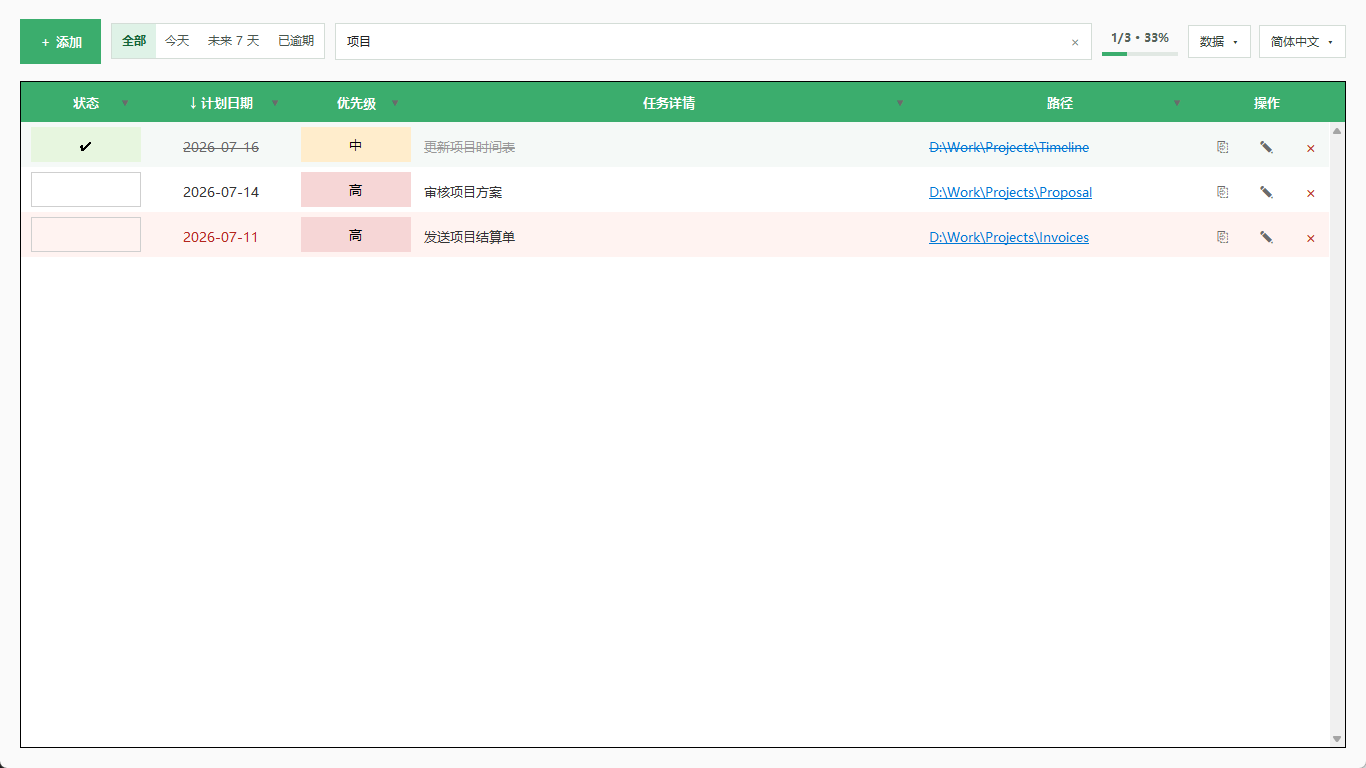Edit the 更新项目时间表 task
The width and height of the screenshot is (1366, 768).
pos(1266,147)
